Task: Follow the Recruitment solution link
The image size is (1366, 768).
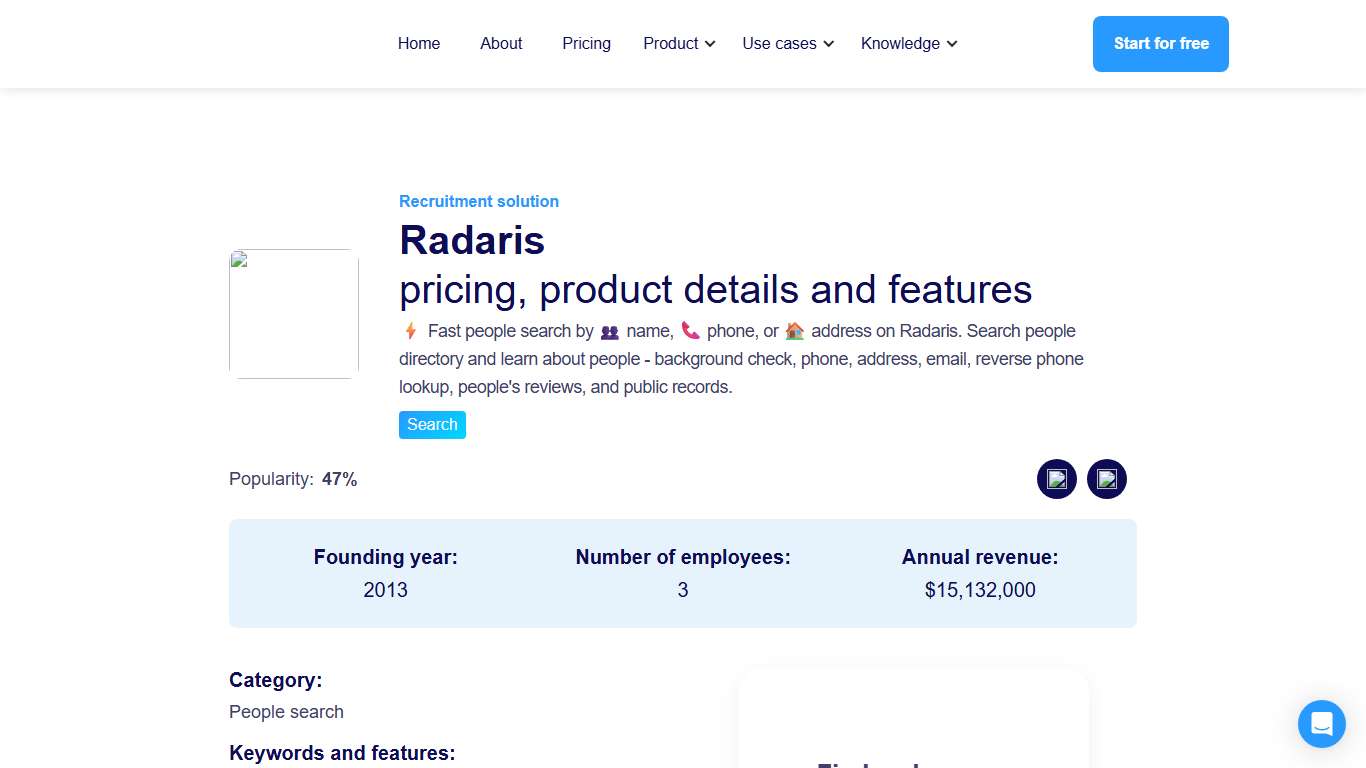Action: point(479,201)
